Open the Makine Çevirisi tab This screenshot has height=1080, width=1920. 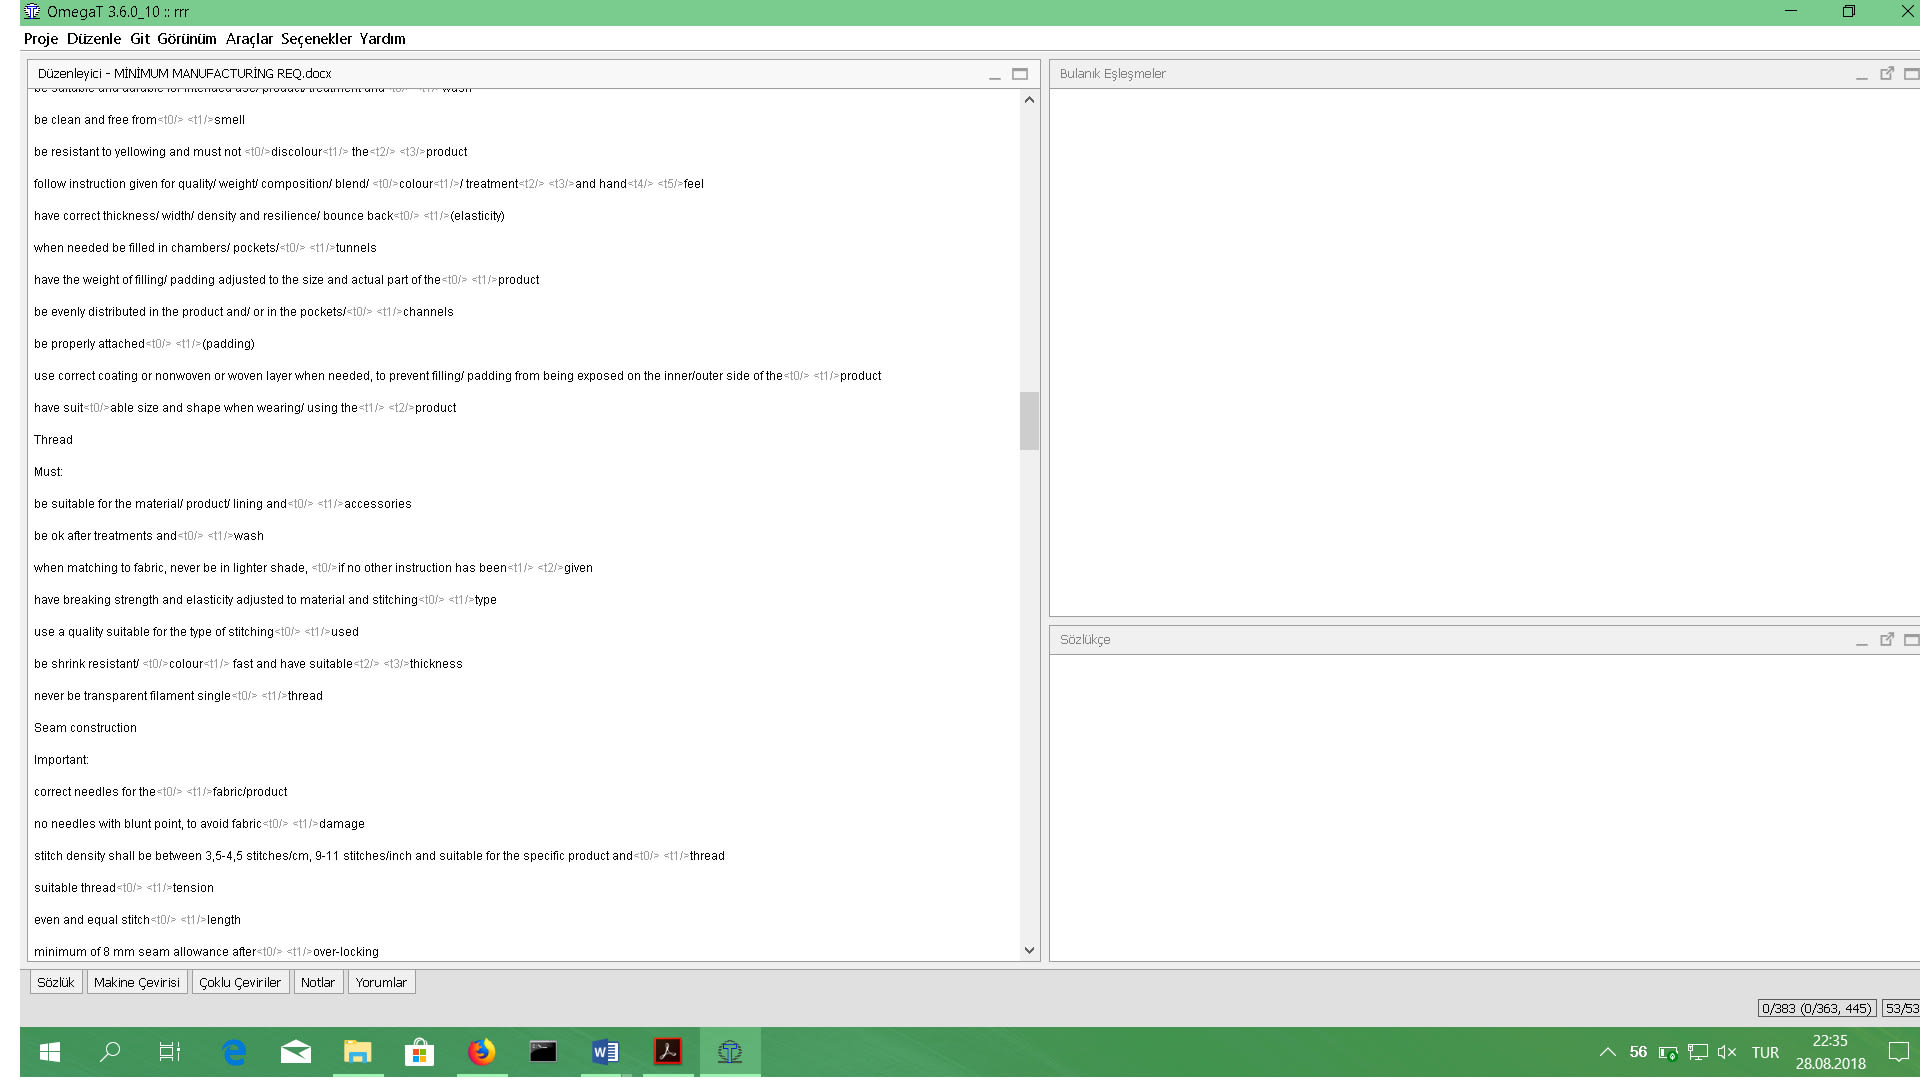point(137,983)
